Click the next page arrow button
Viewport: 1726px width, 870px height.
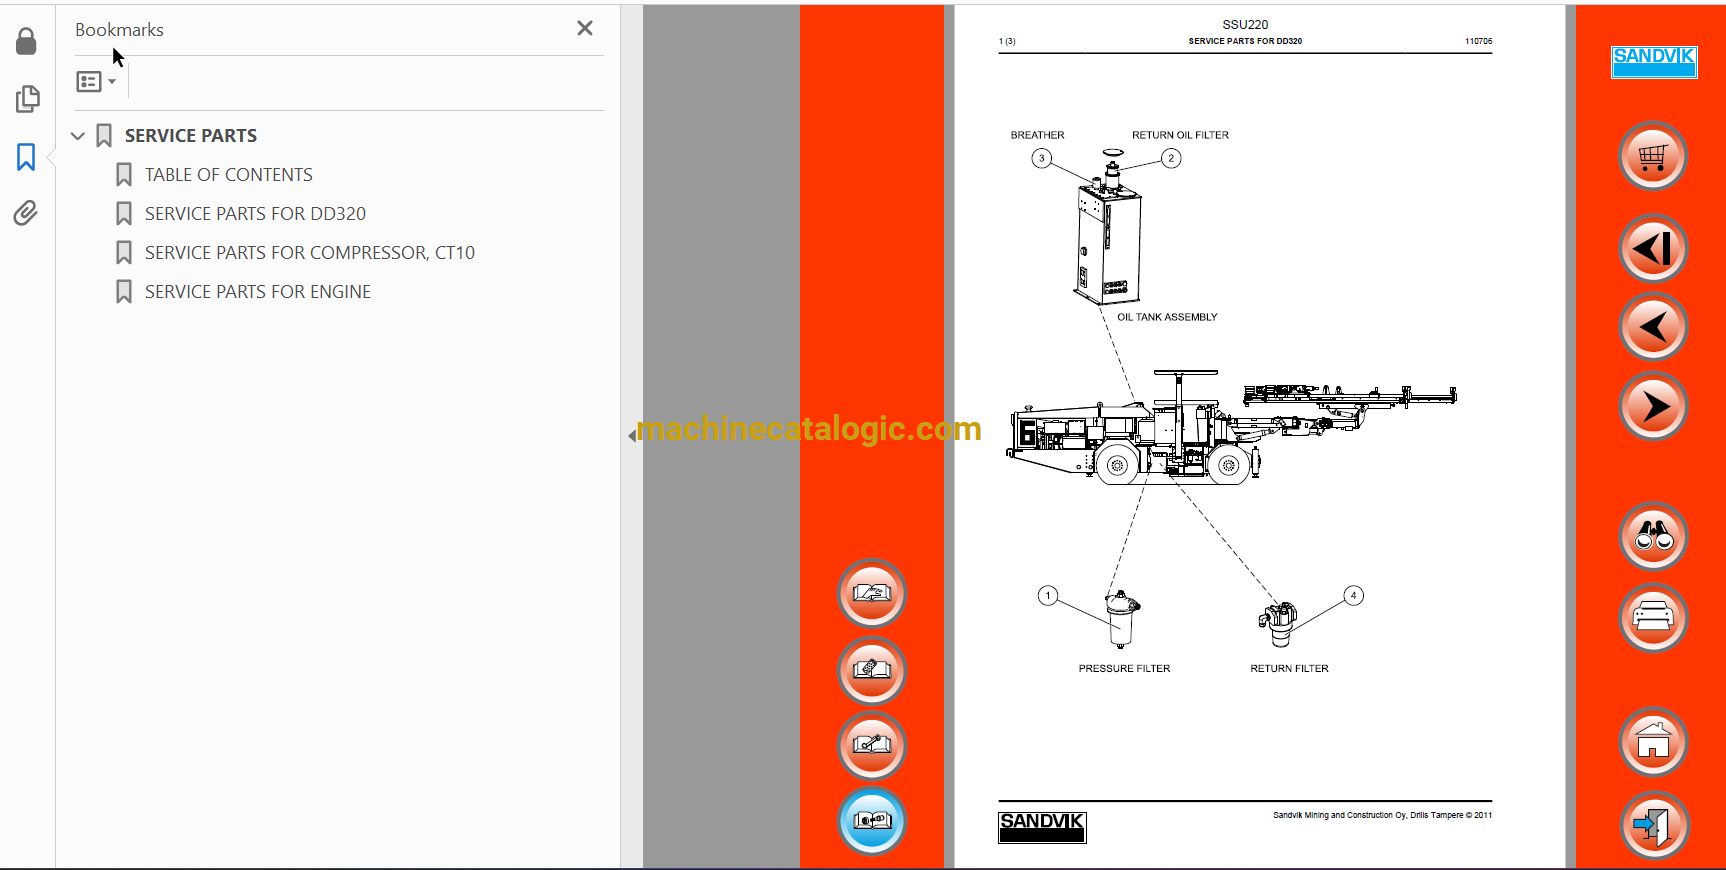pyautogui.click(x=1653, y=406)
